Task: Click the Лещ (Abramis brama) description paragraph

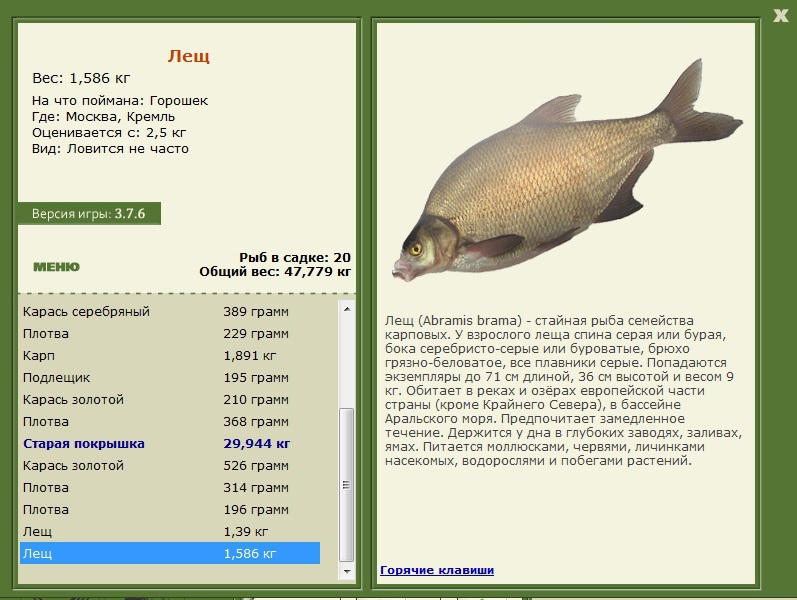Action: (563, 391)
